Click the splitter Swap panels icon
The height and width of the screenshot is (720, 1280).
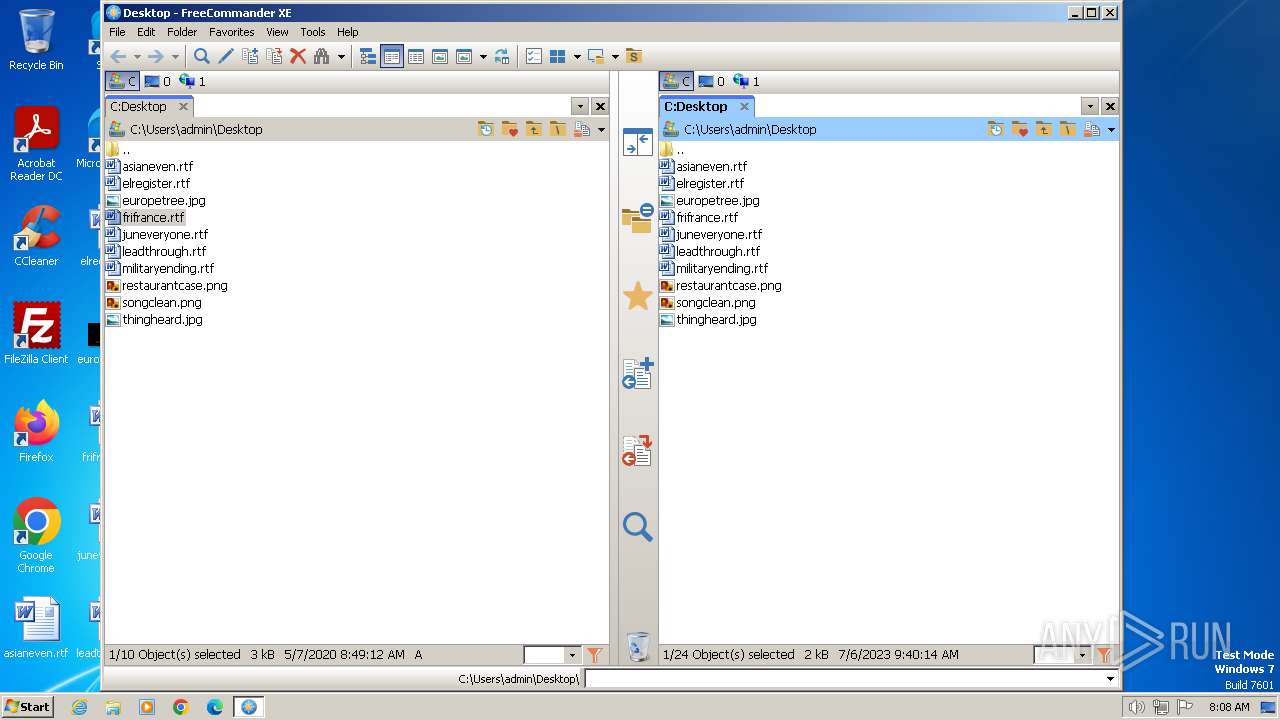click(637, 142)
